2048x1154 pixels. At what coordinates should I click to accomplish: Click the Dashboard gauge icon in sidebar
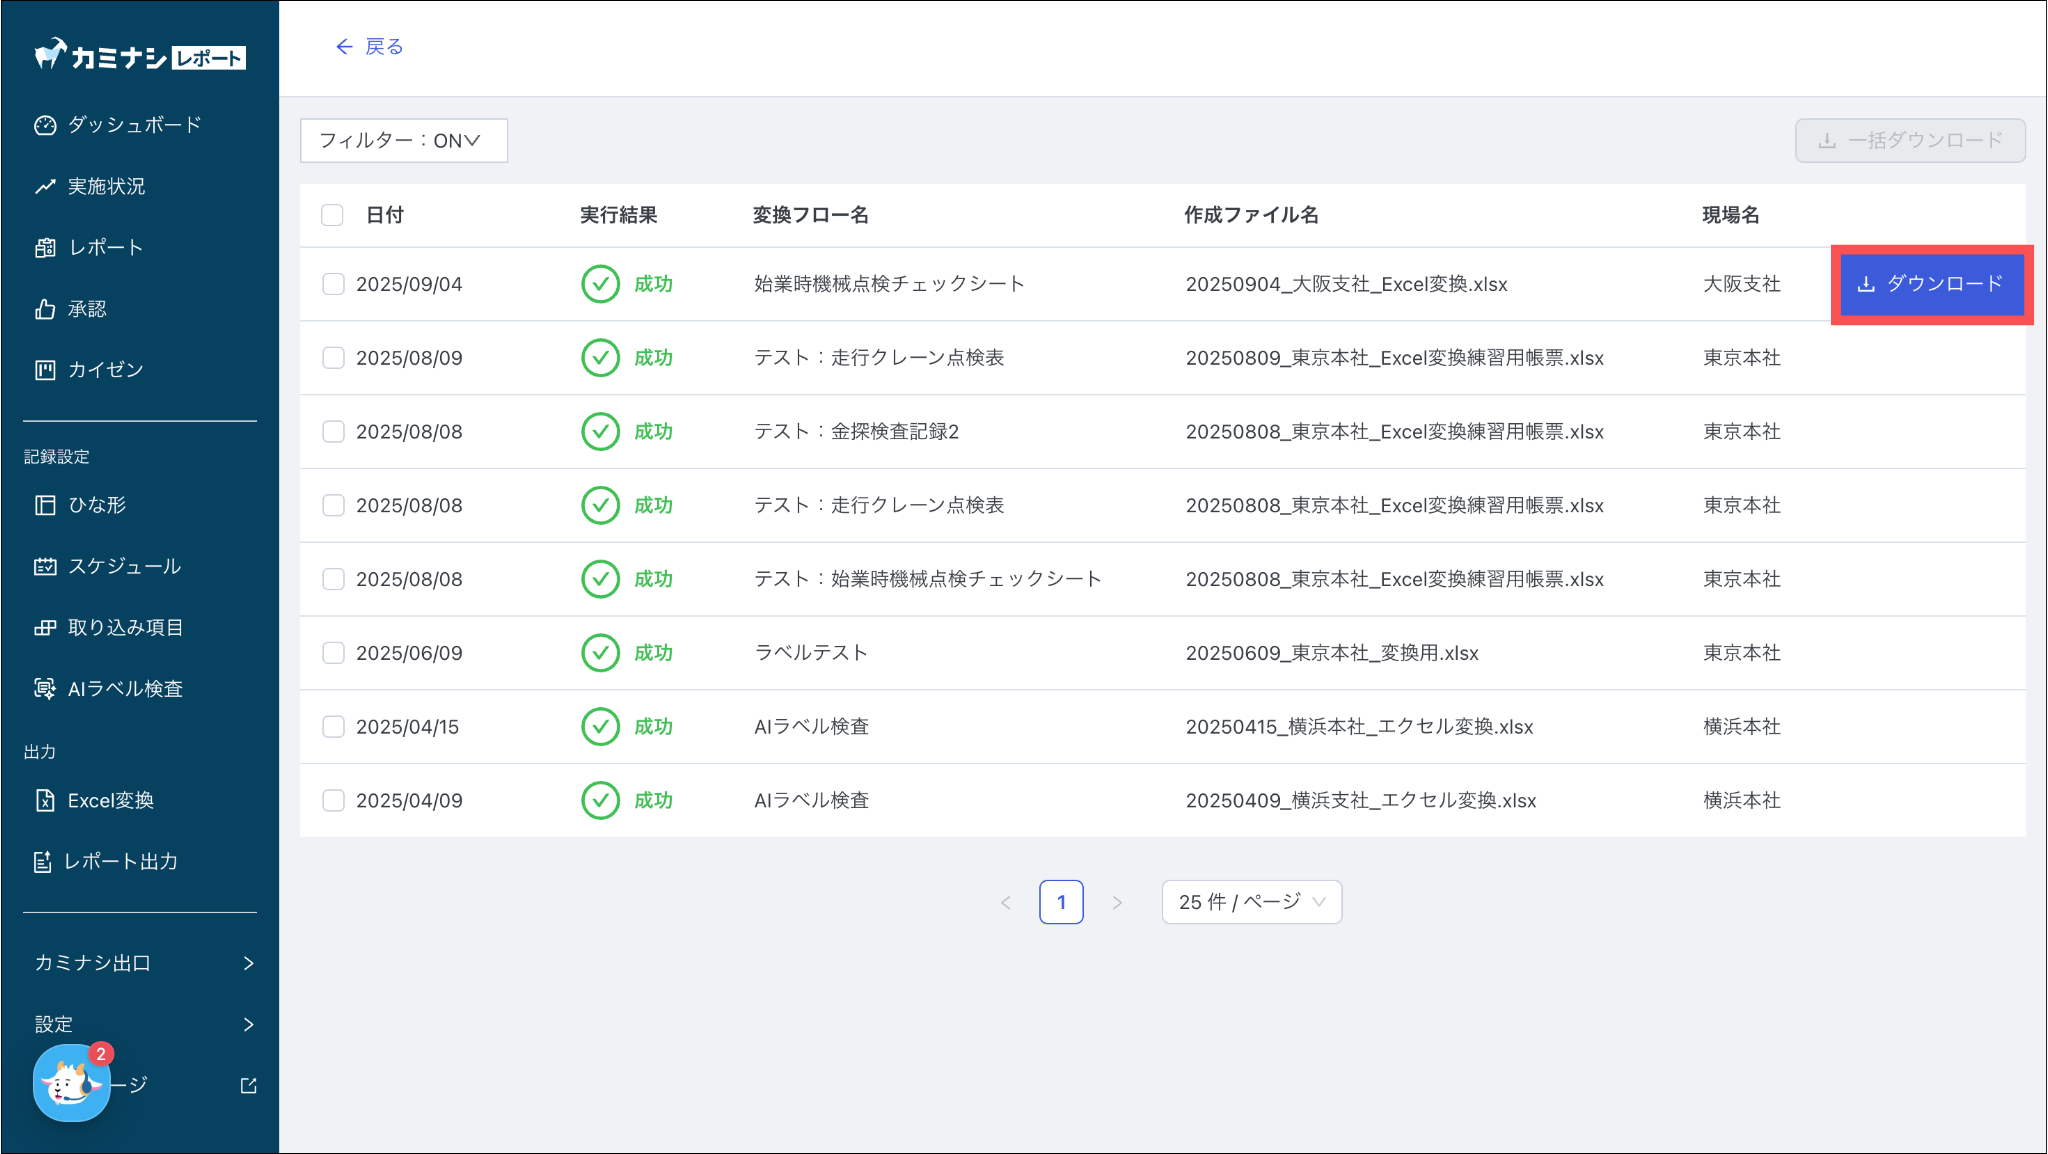(x=45, y=125)
